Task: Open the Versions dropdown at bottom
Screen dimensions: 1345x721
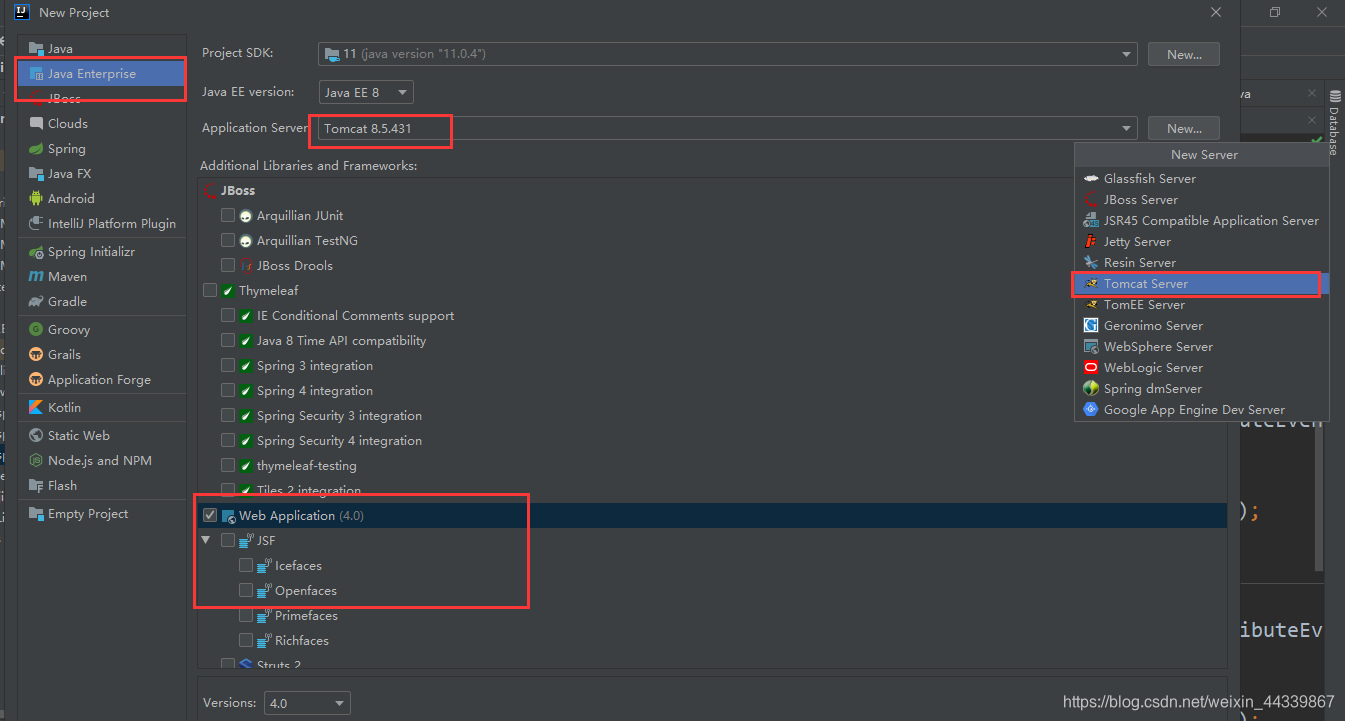Action: click(307, 703)
